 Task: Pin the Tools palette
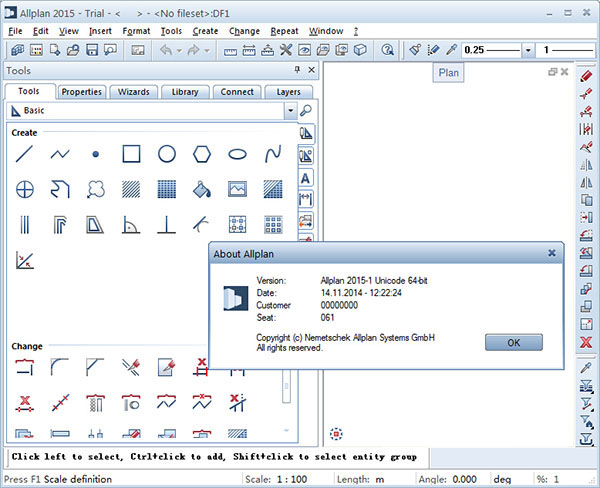[x=297, y=70]
